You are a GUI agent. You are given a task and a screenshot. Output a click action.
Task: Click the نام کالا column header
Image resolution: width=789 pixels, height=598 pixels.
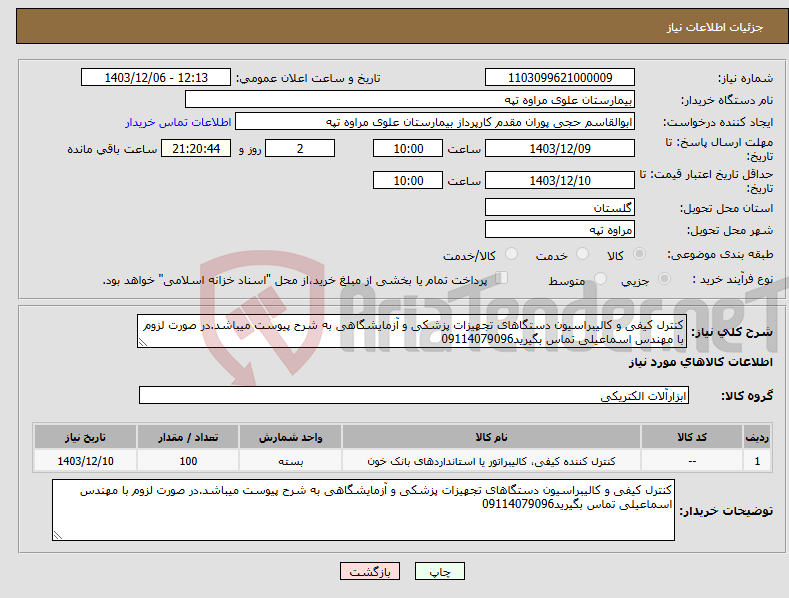click(x=491, y=437)
